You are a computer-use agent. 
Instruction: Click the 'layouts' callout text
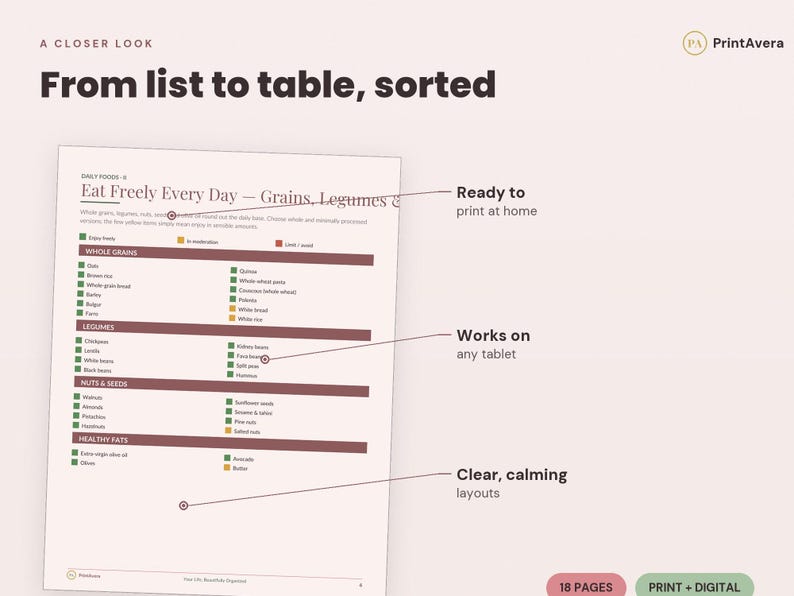pyautogui.click(x=478, y=493)
